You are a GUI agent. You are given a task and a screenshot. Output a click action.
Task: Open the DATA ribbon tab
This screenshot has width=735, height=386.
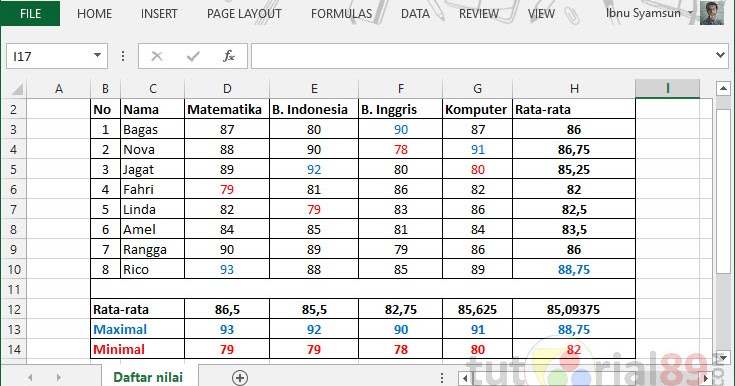pyautogui.click(x=415, y=14)
